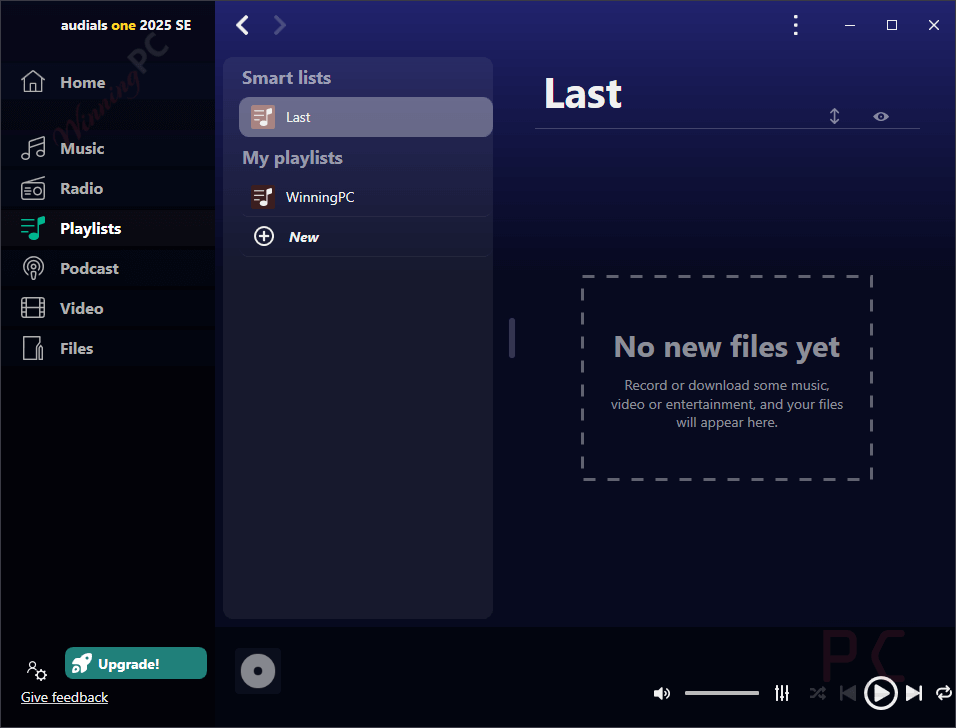This screenshot has width=956, height=728.
Task: Toggle the eye view options icon
Action: (x=880, y=116)
